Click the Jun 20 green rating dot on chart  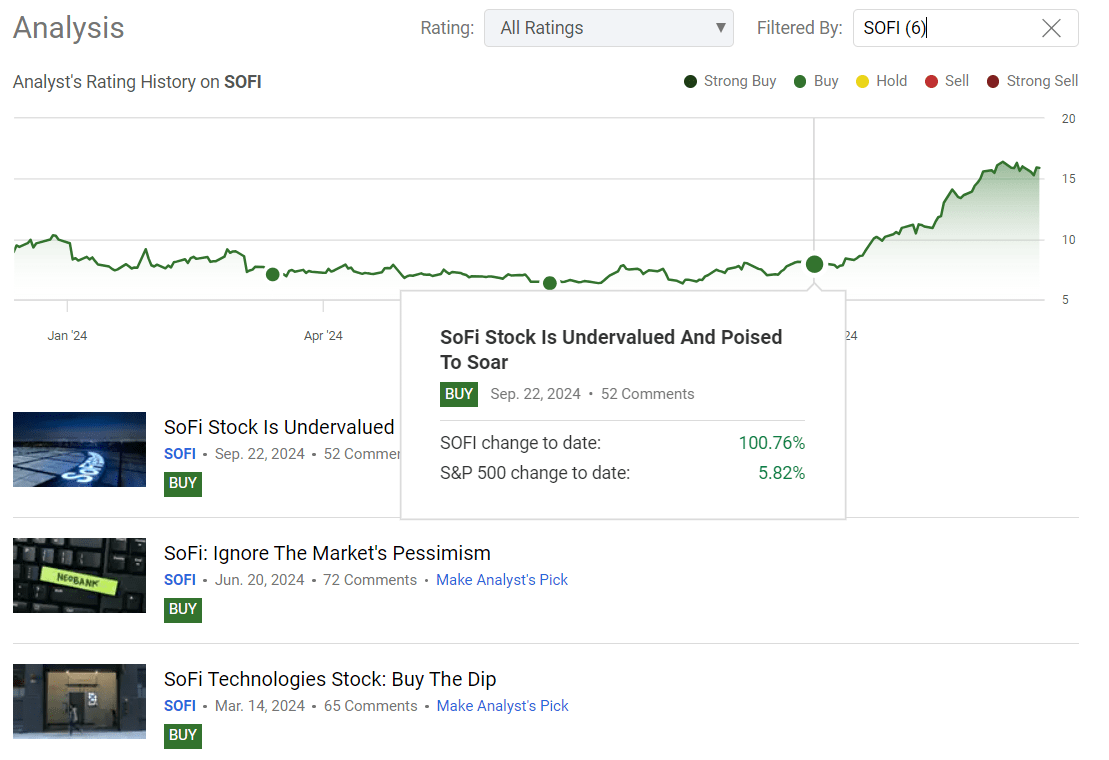click(x=549, y=284)
